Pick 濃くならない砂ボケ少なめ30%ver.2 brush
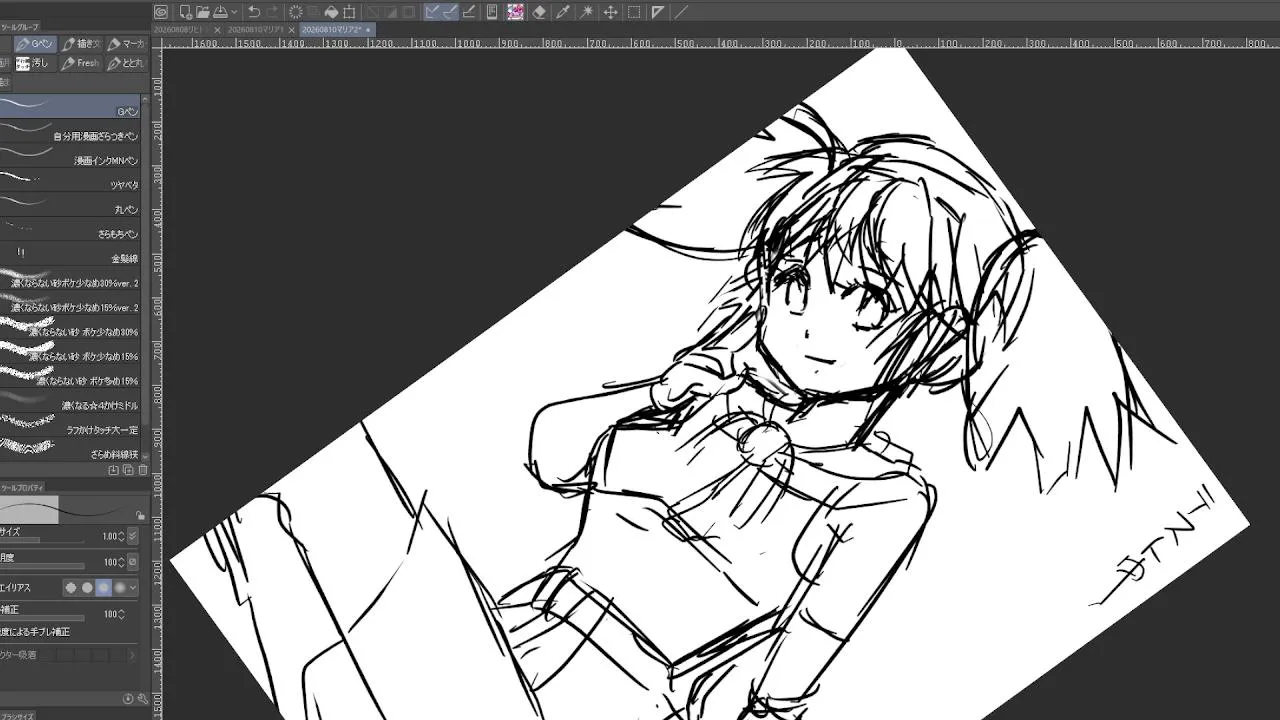The width and height of the screenshot is (1280, 720). (x=71, y=277)
